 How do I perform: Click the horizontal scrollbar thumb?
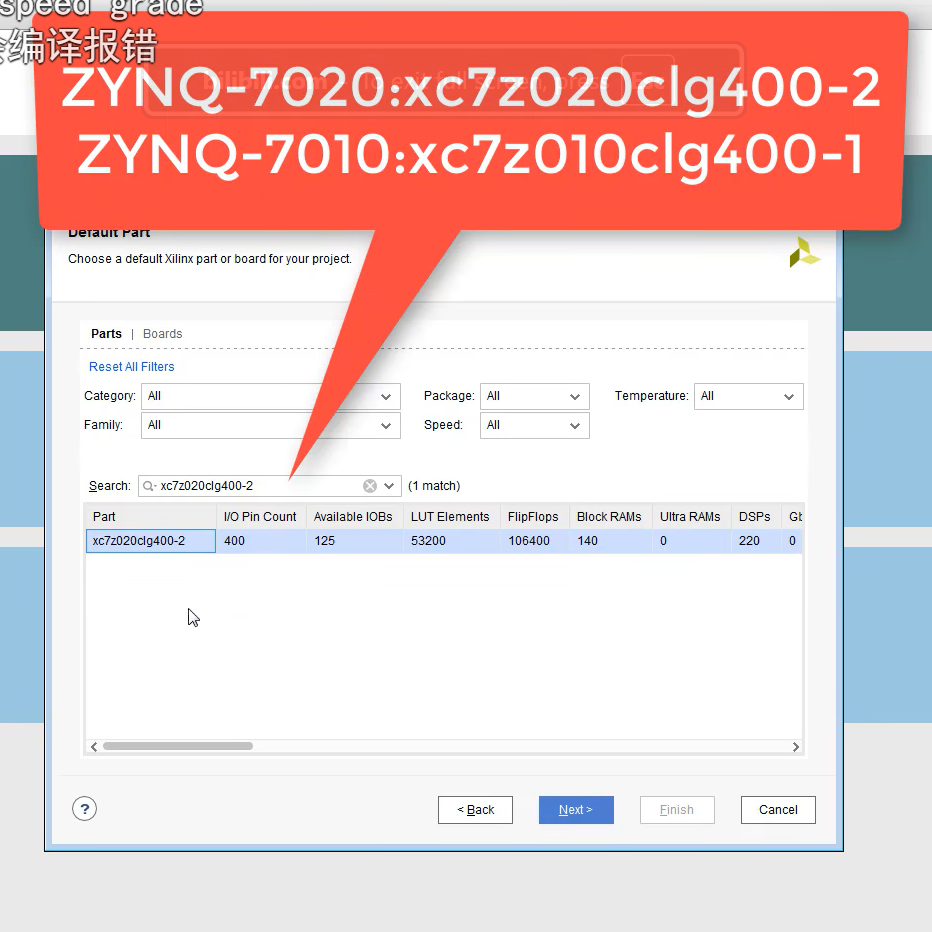[178, 746]
